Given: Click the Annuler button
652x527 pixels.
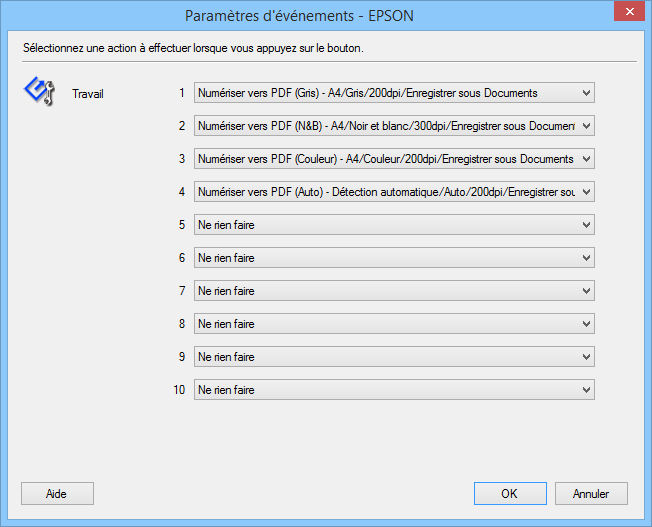Looking at the screenshot, I should (x=591, y=494).
